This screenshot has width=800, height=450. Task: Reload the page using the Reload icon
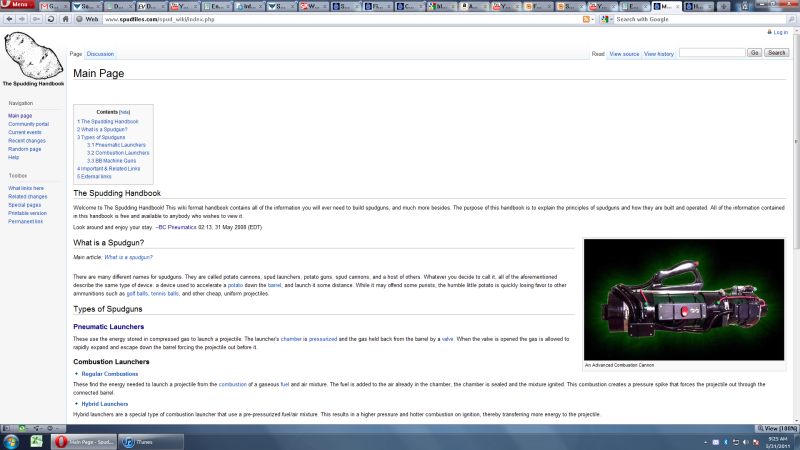coord(51,19)
